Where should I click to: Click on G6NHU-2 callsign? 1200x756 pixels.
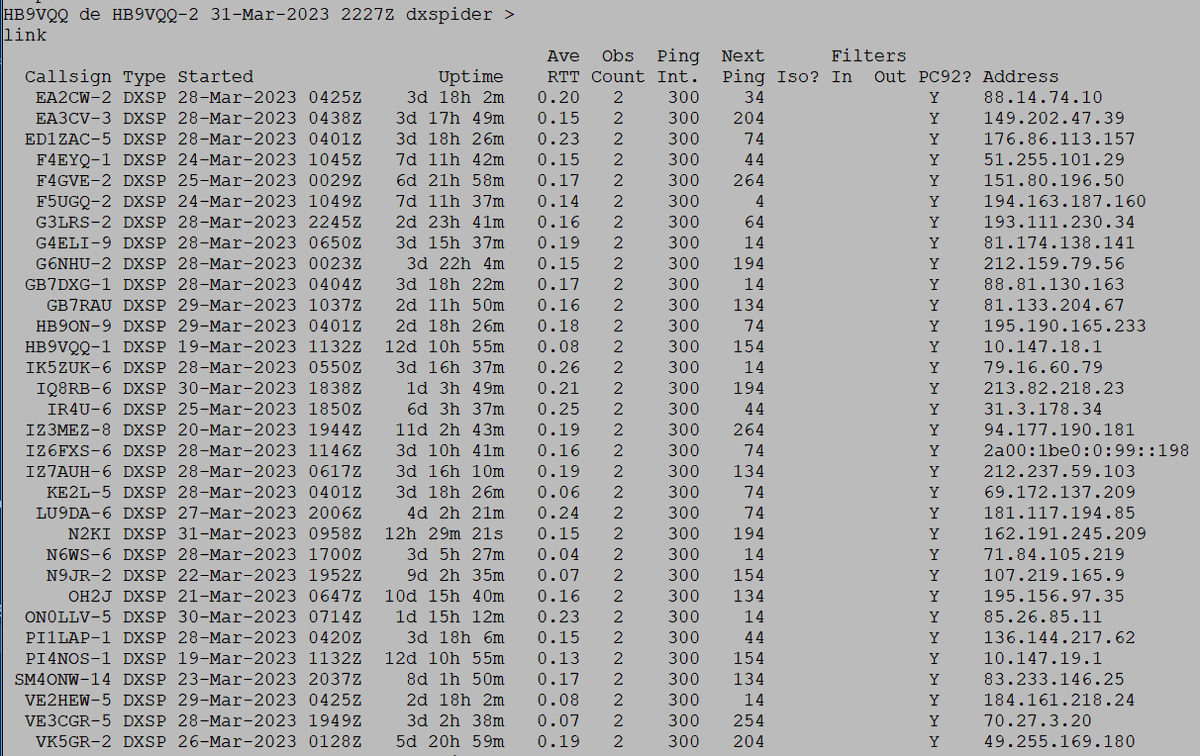74,264
